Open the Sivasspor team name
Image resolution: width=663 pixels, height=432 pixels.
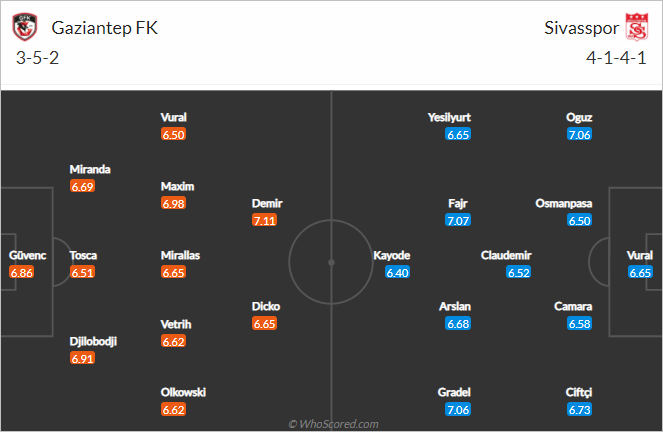click(x=581, y=28)
